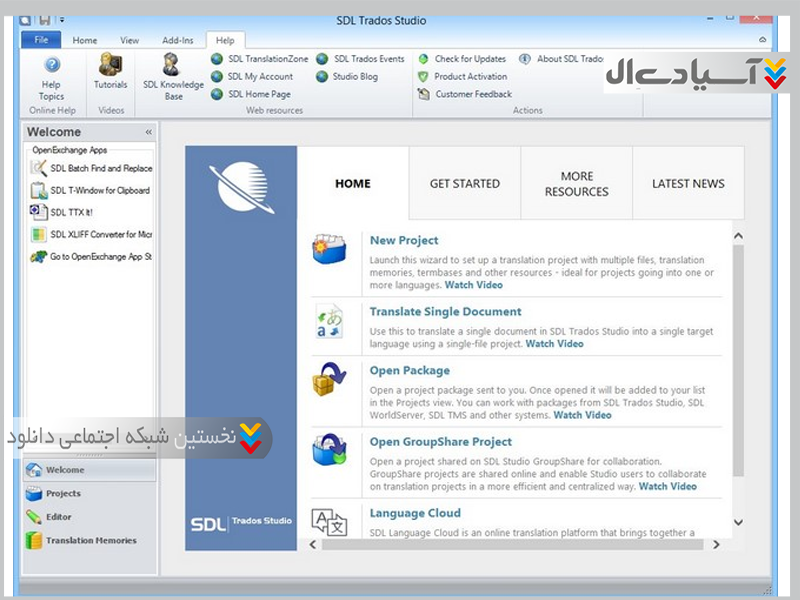Screen dimensions: 800x600
Task: Click the Open Package box icon
Action: click(329, 381)
